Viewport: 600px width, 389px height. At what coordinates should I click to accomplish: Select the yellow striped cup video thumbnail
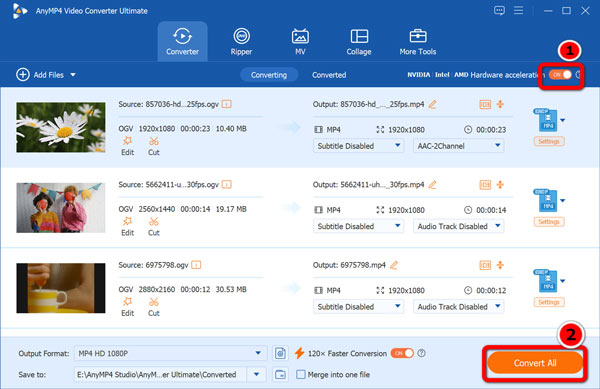click(61, 288)
